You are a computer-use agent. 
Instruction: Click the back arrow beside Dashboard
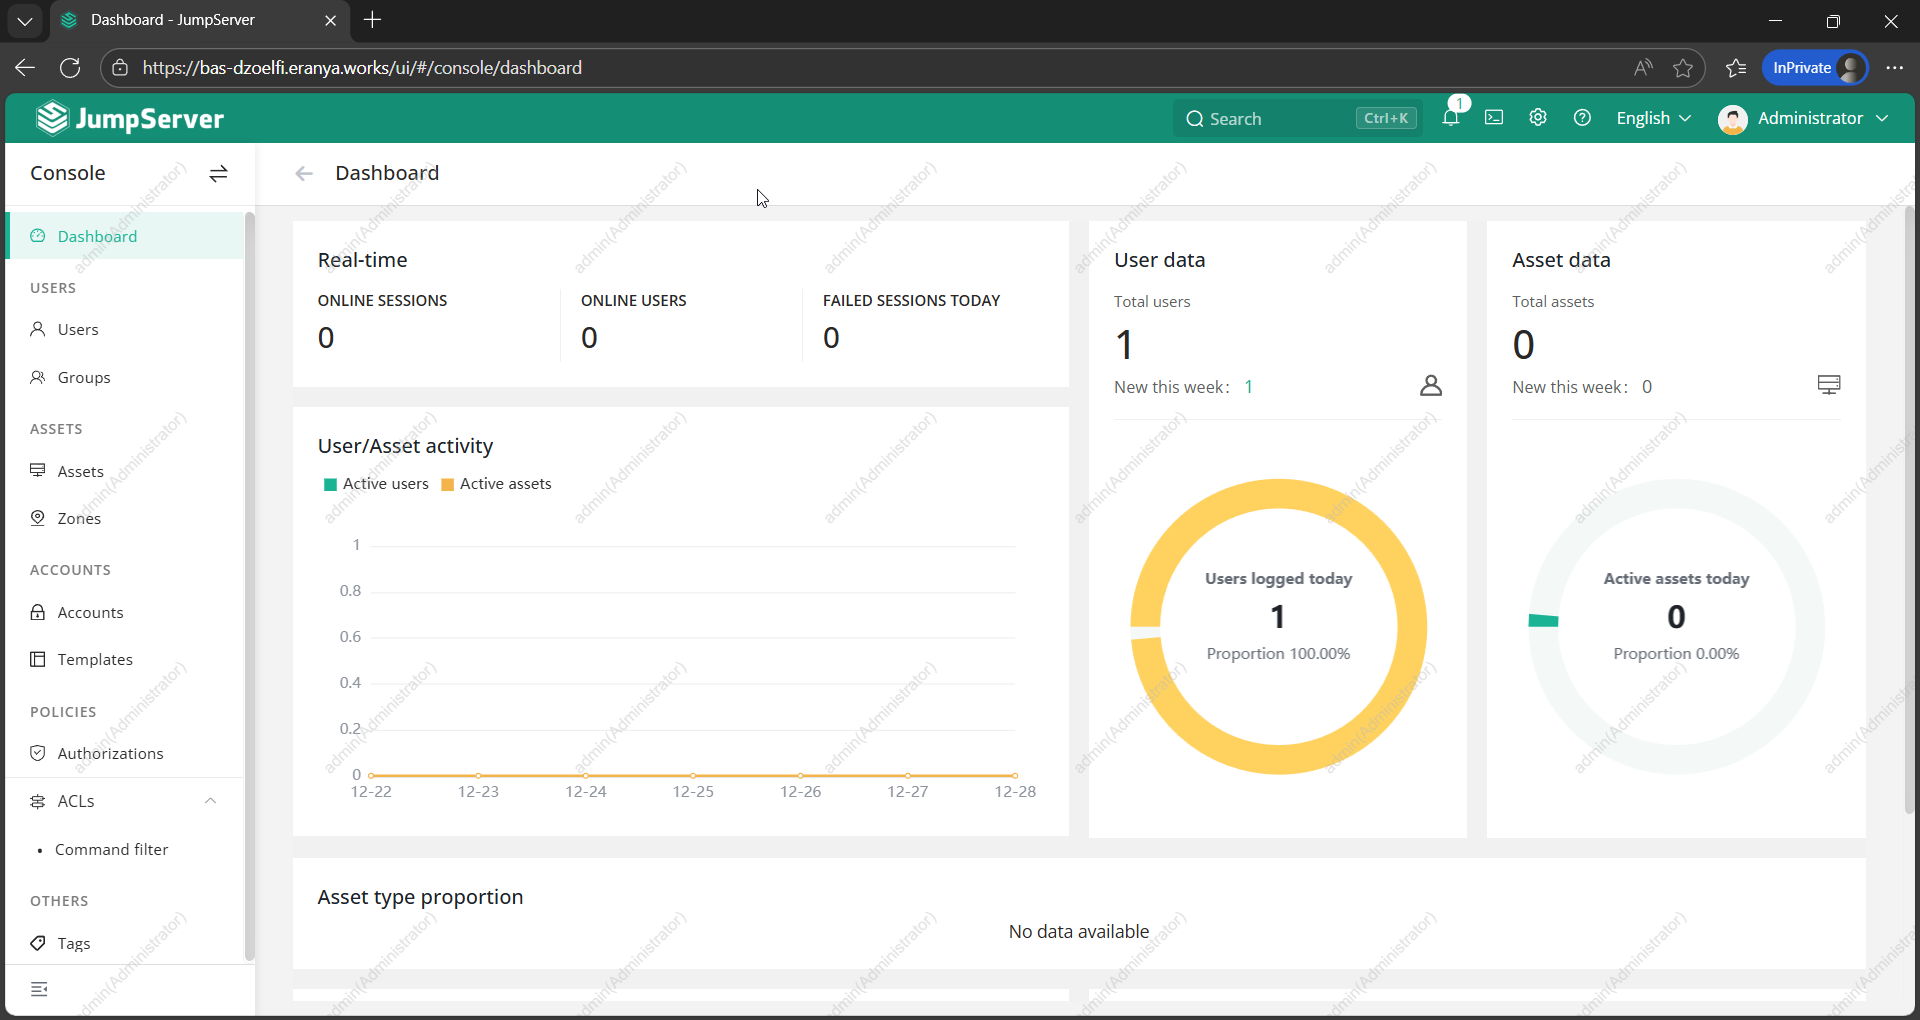point(304,174)
